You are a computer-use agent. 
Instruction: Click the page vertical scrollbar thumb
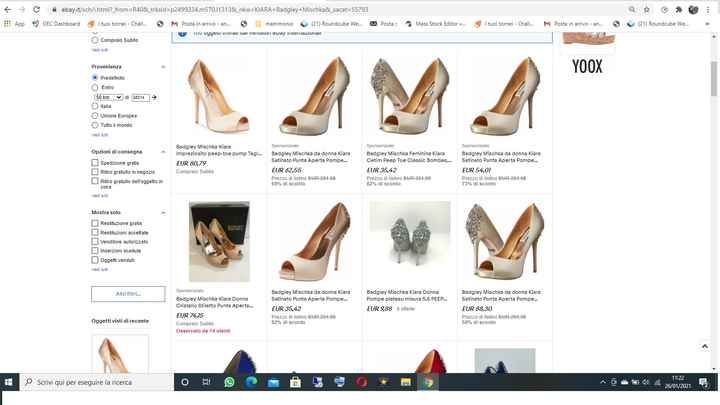tap(713, 78)
